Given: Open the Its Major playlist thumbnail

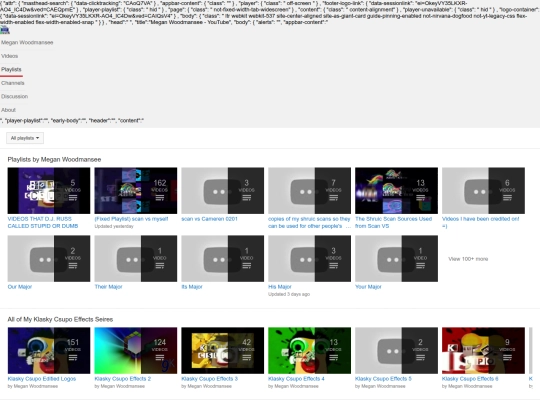Looking at the screenshot, I should 222,259.
